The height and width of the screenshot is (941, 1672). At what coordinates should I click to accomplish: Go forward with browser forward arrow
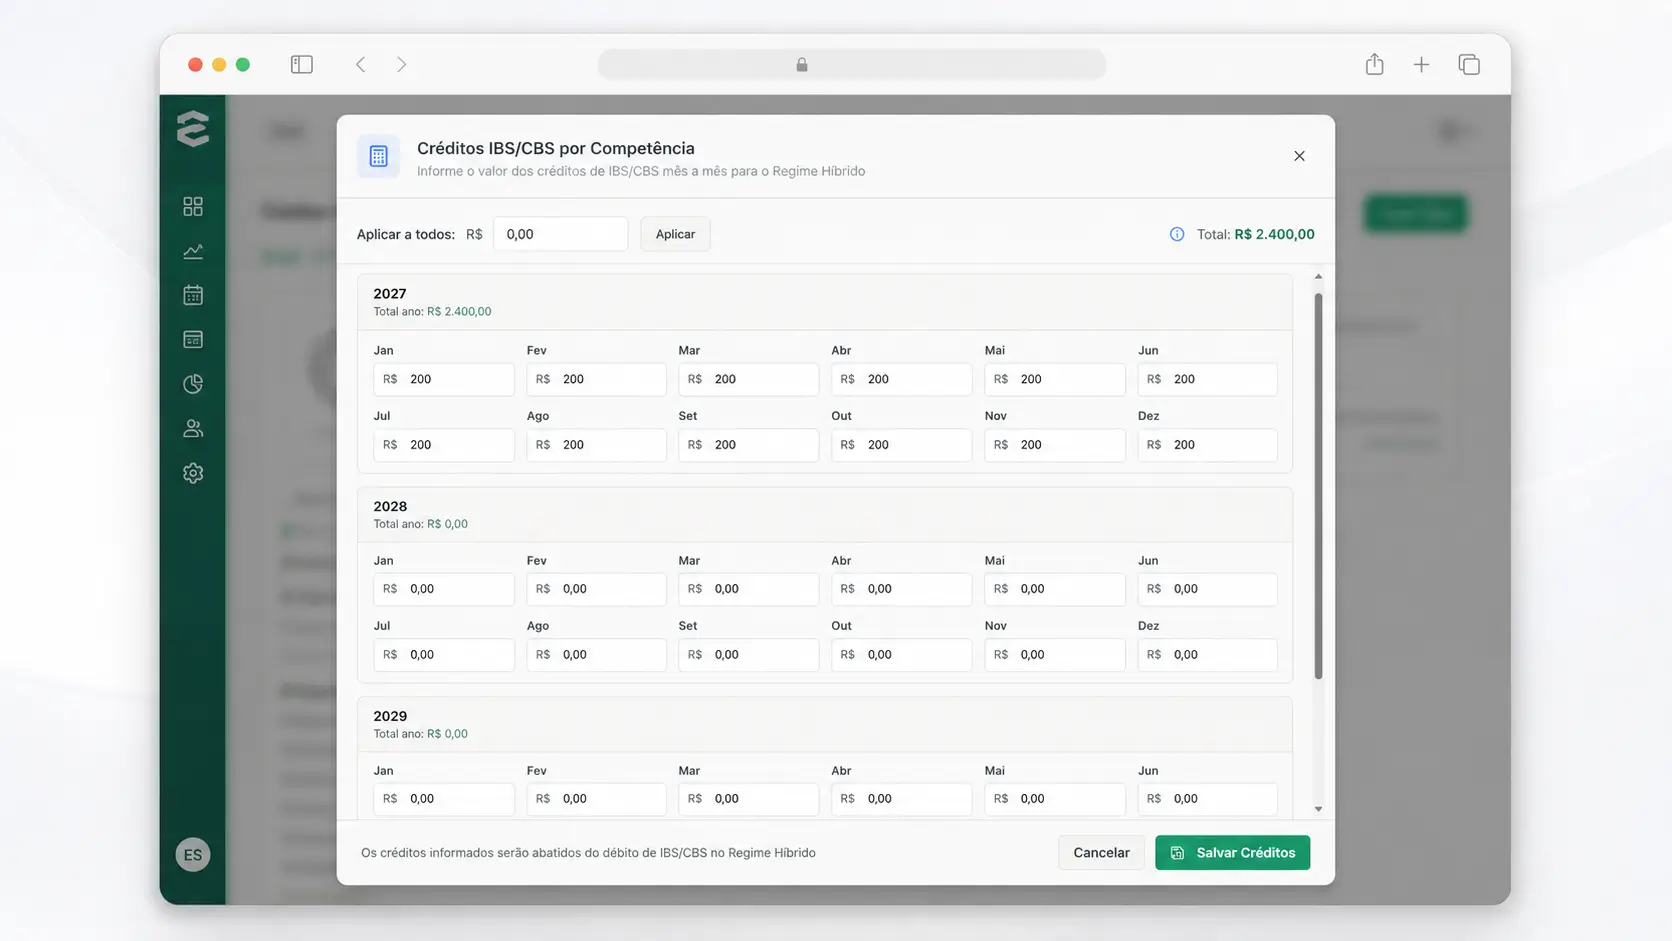401,64
